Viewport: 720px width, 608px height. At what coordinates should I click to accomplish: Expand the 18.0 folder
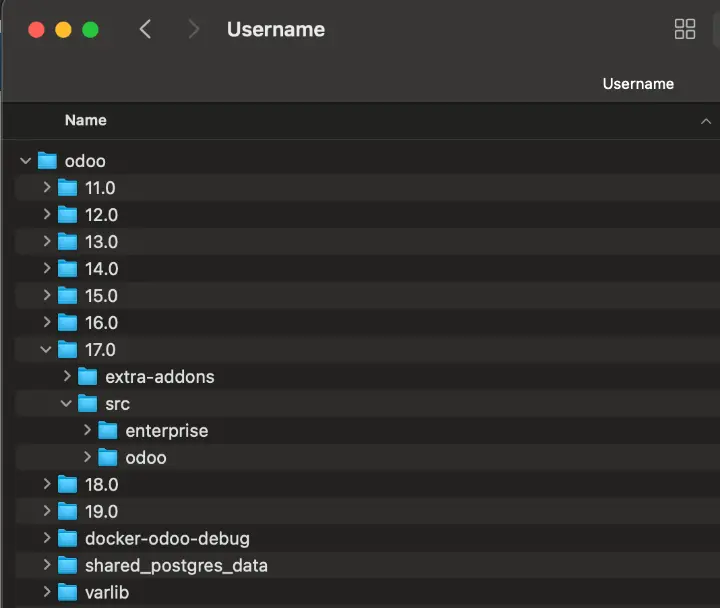pyautogui.click(x=46, y=485)
